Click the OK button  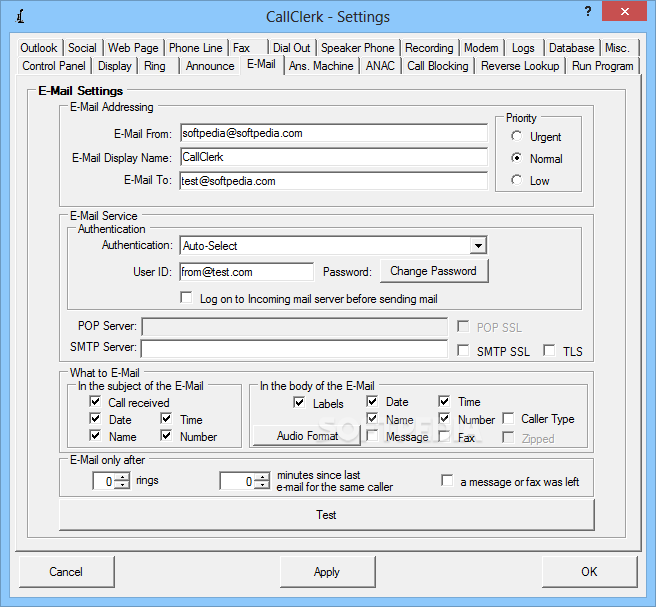pos(589,572)
